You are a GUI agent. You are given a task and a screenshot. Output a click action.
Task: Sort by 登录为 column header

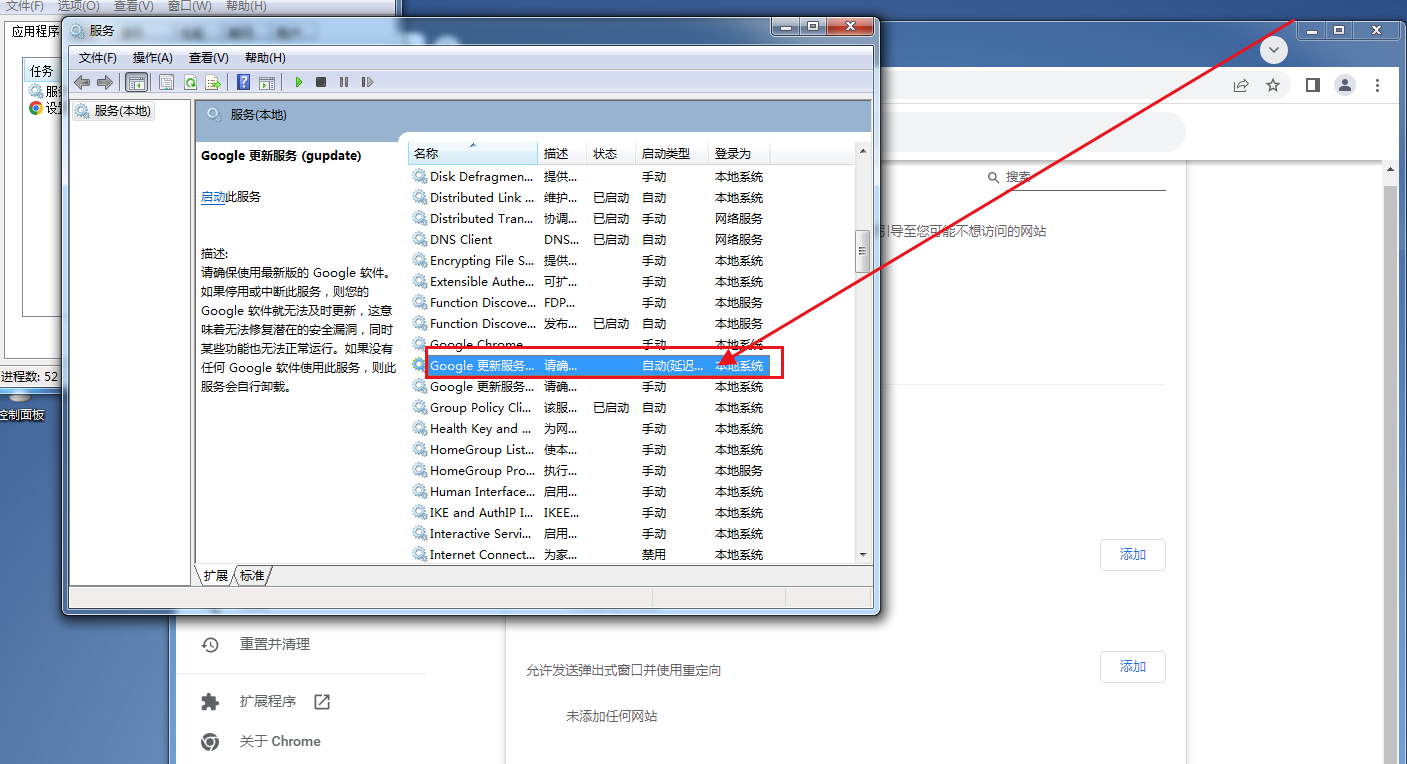pos(739,153)
